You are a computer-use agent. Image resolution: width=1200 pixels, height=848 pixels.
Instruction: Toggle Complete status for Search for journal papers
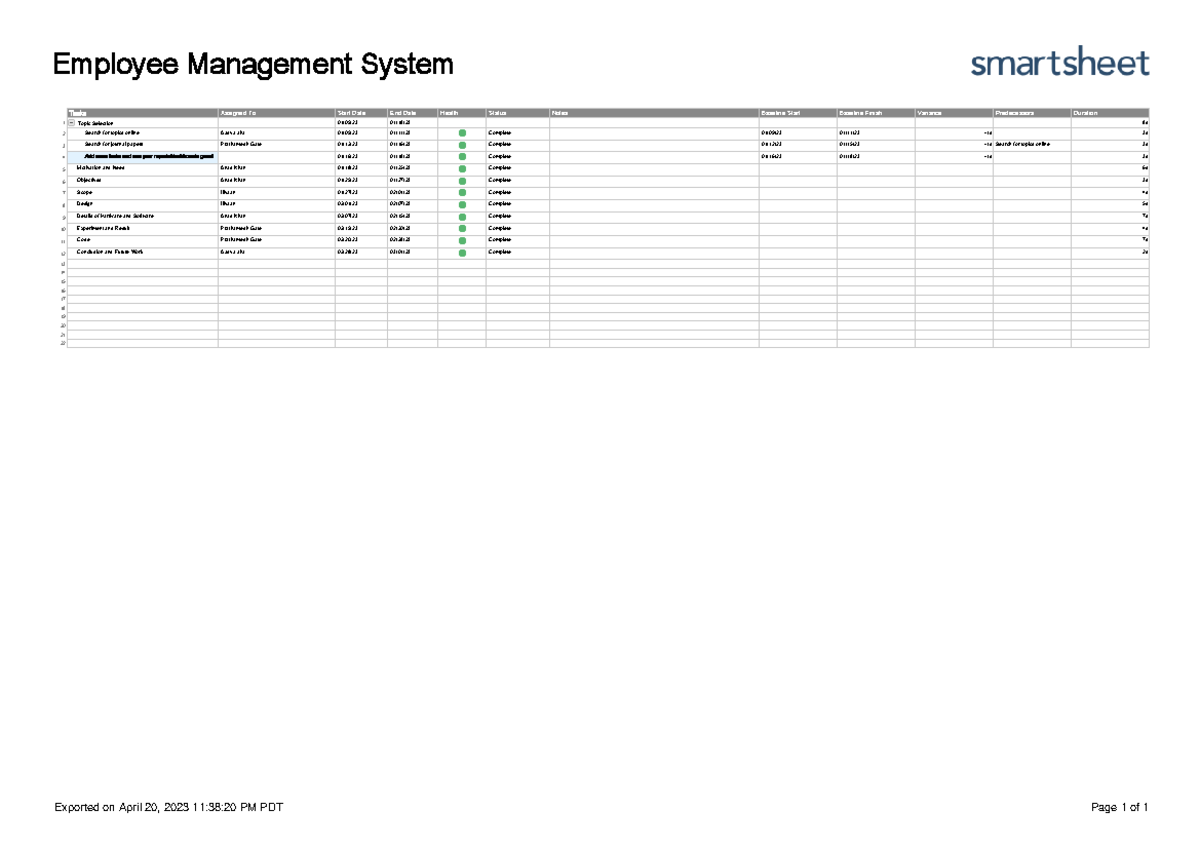pyautogui.click(x=500, y=143)
